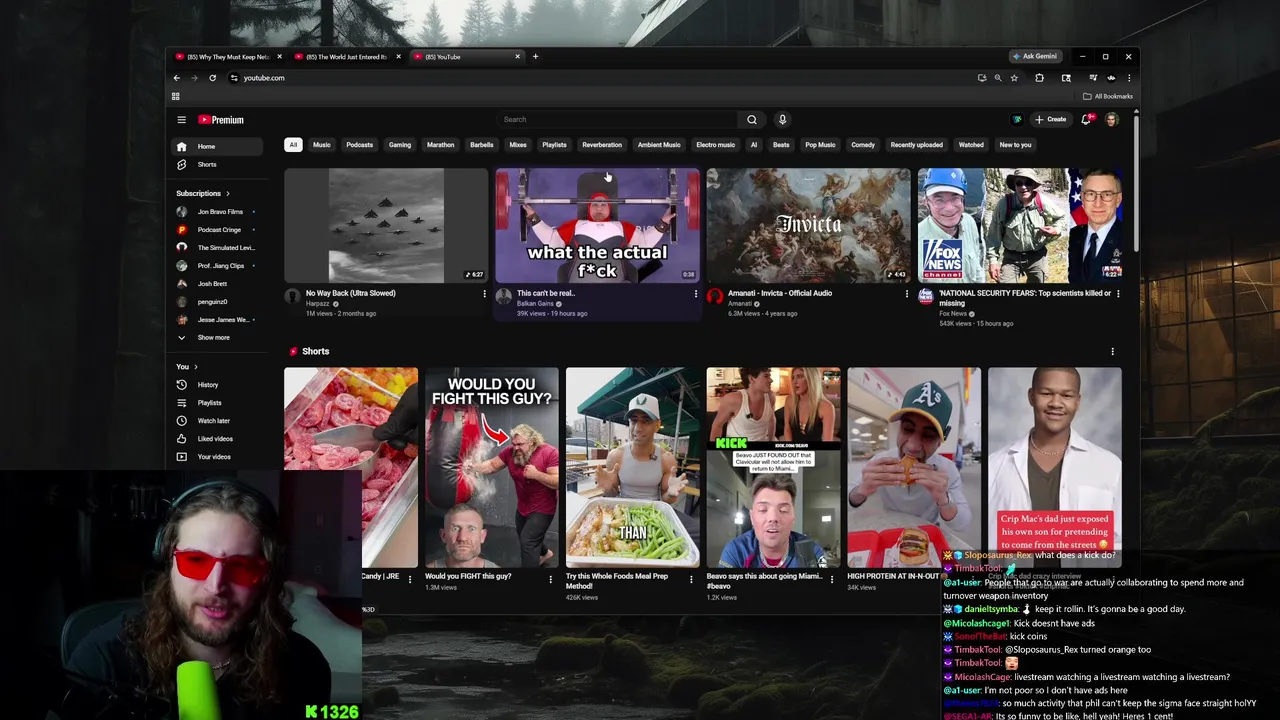Image resolution: width=1280 pixels, height=720 pixels.
Task: Select the All filter chip
Action: [x=293, y=145]
